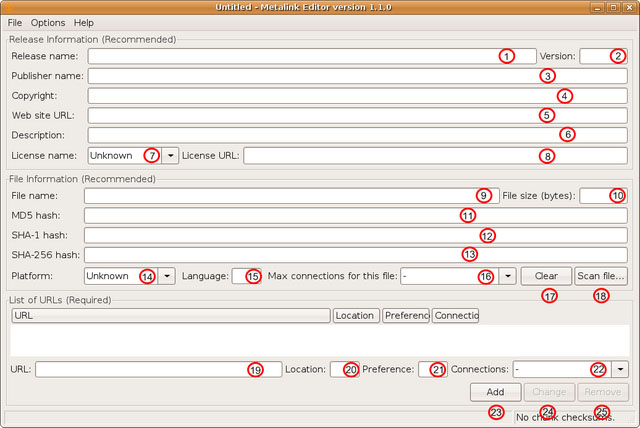Sort by the URL column header

click(x=171, y=315)
